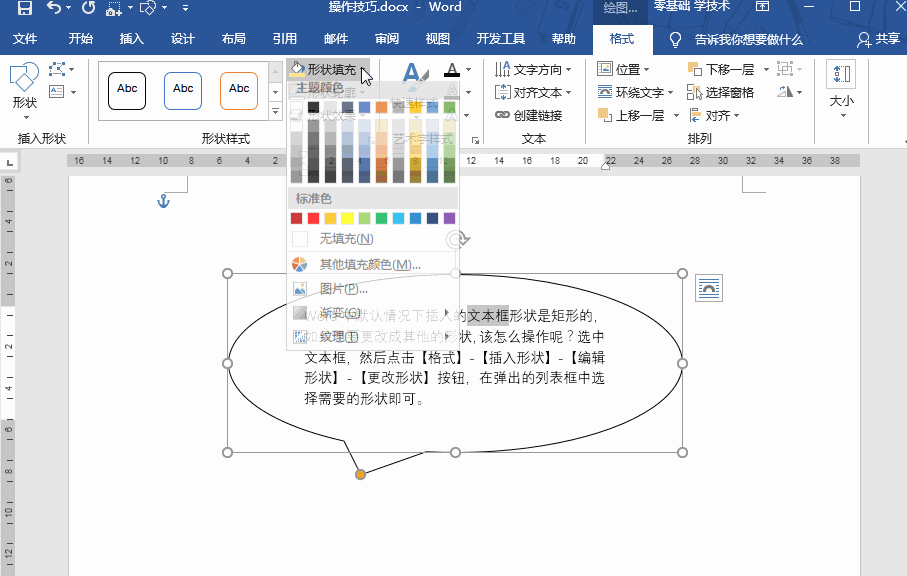Open the Send Backward dropdown arrow
This screenshot has height=576, width=907.
766,69
